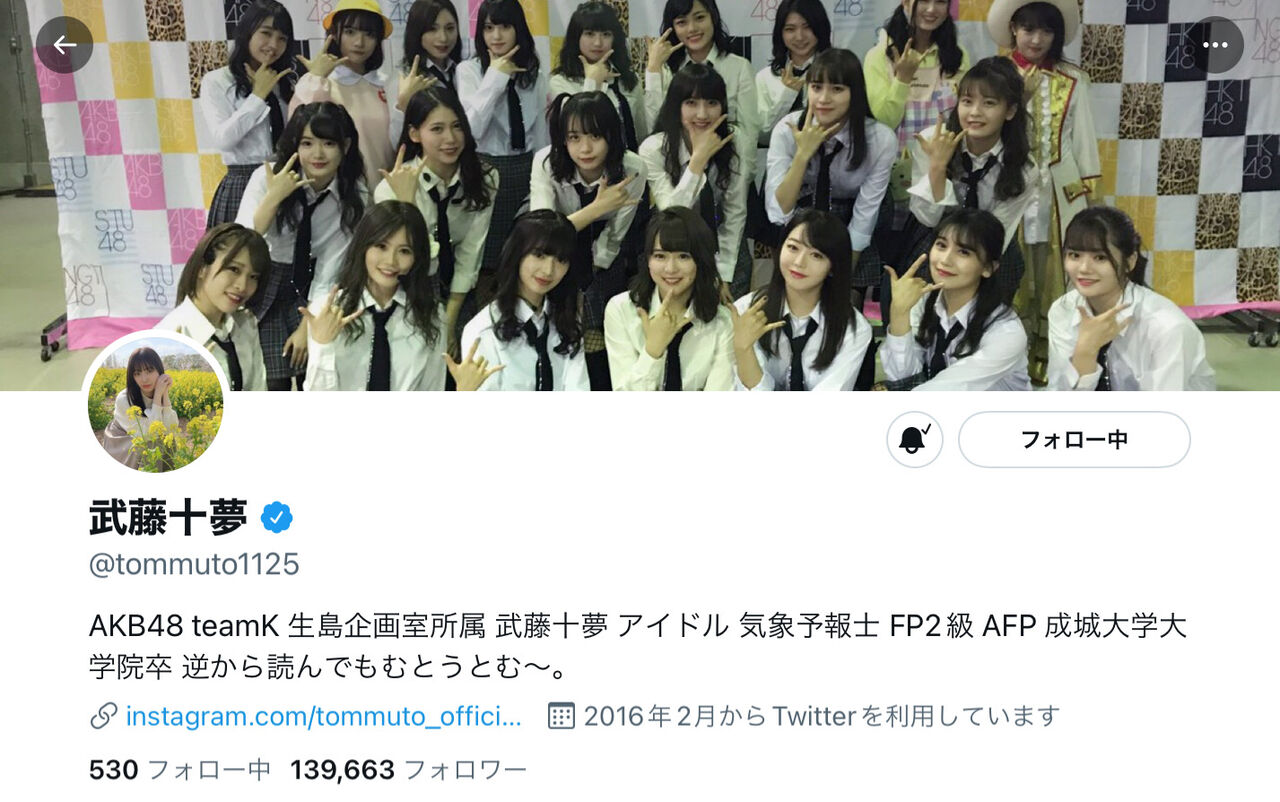Viewport: 1280px width, 802px height.
Task: Click the bio line starting AKB48 teamK
Action: click(x=638, y=627)
